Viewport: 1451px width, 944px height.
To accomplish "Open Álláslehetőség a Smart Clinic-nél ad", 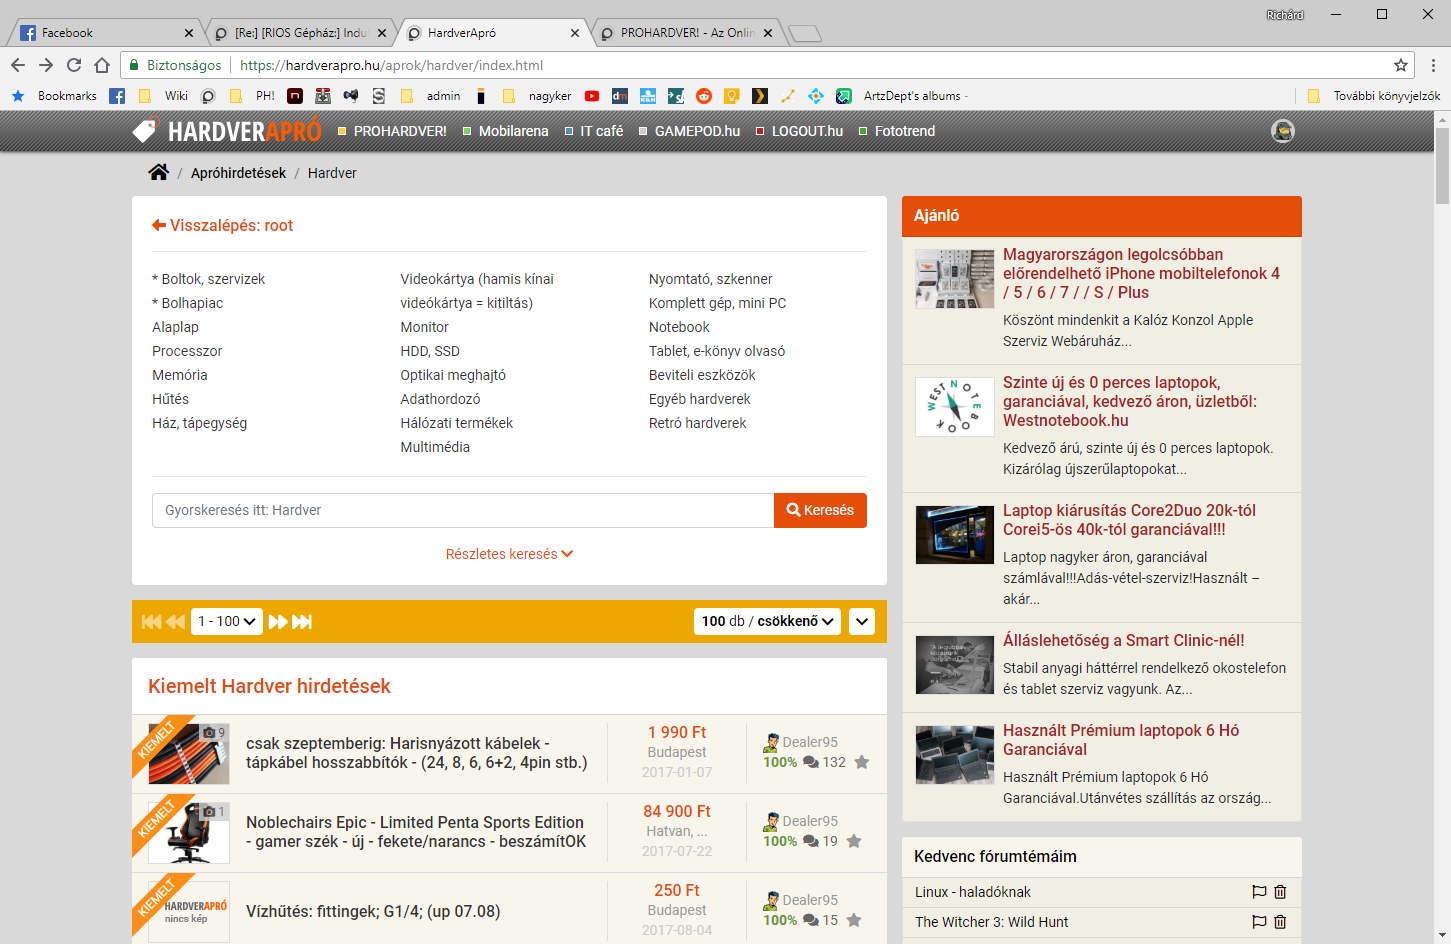I will click(x=1123, y=640).
